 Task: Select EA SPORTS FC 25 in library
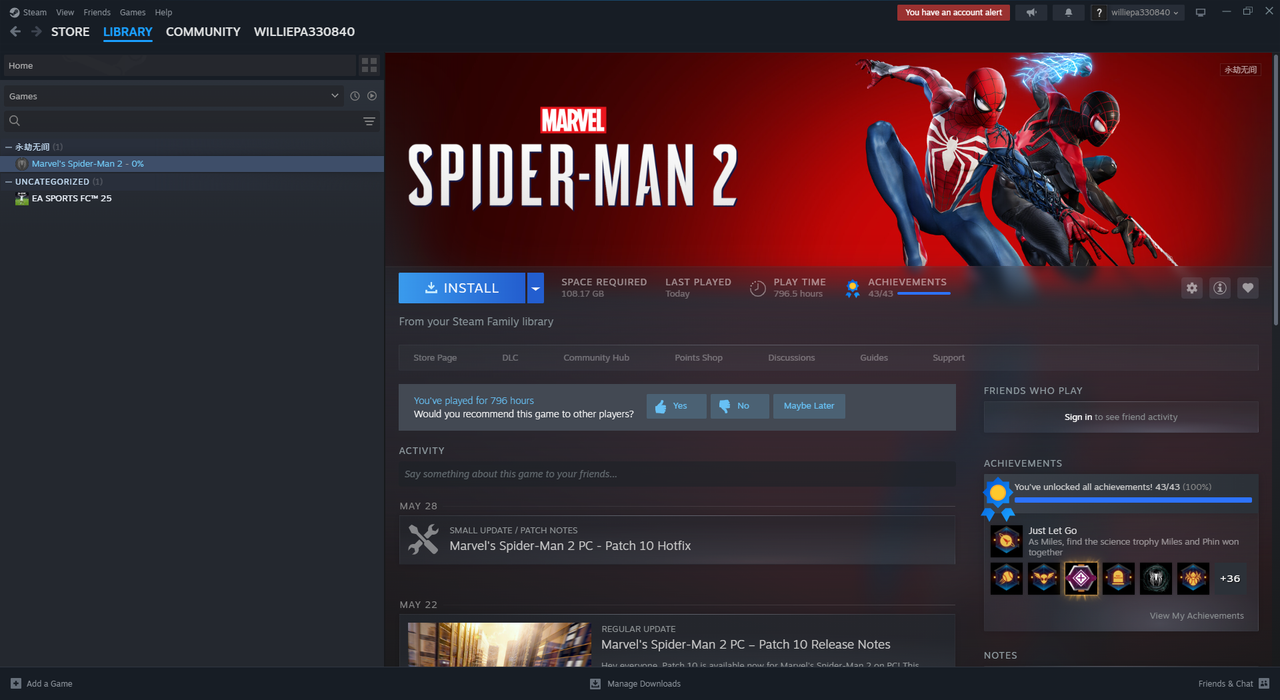192,198
